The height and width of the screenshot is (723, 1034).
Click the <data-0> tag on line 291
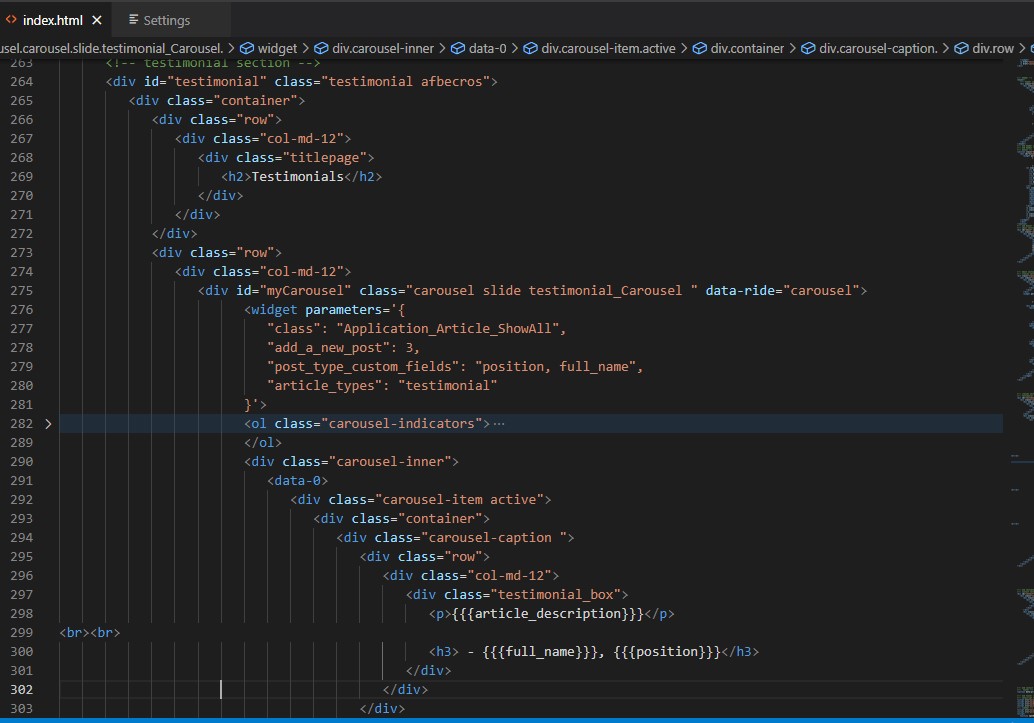[x=297, y=481]
